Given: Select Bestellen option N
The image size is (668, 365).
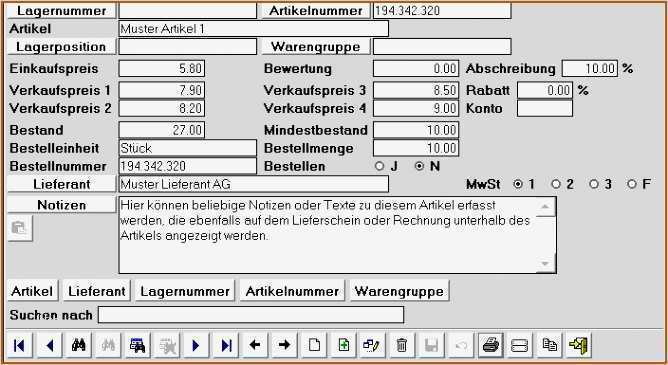Looking at the screenshot, I should click(420, 166).
